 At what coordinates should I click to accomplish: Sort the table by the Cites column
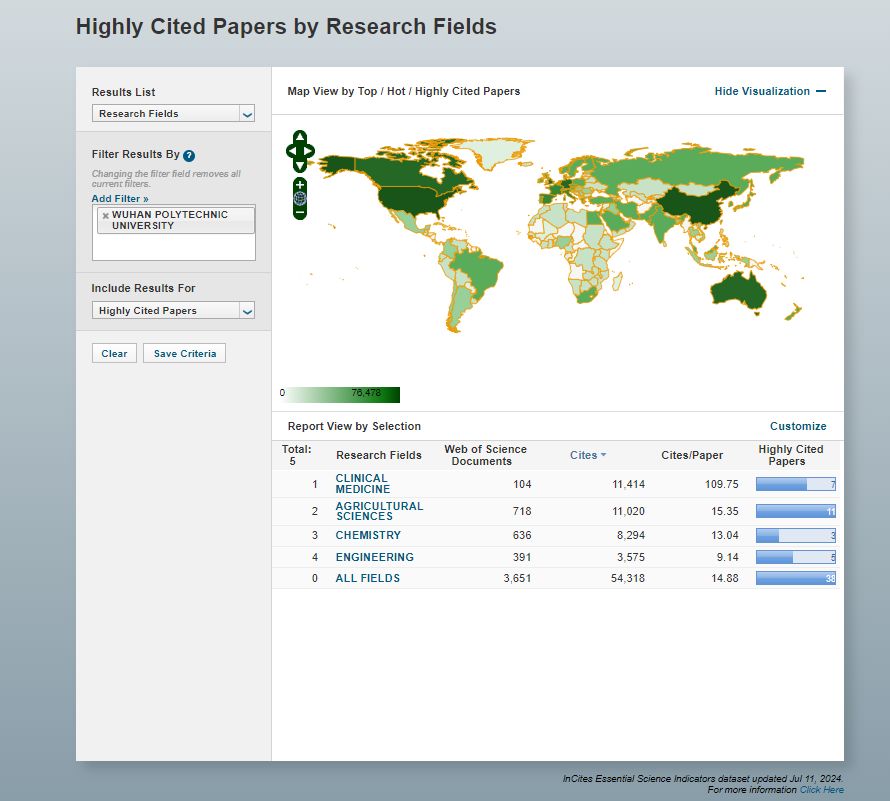coord(588,455)
